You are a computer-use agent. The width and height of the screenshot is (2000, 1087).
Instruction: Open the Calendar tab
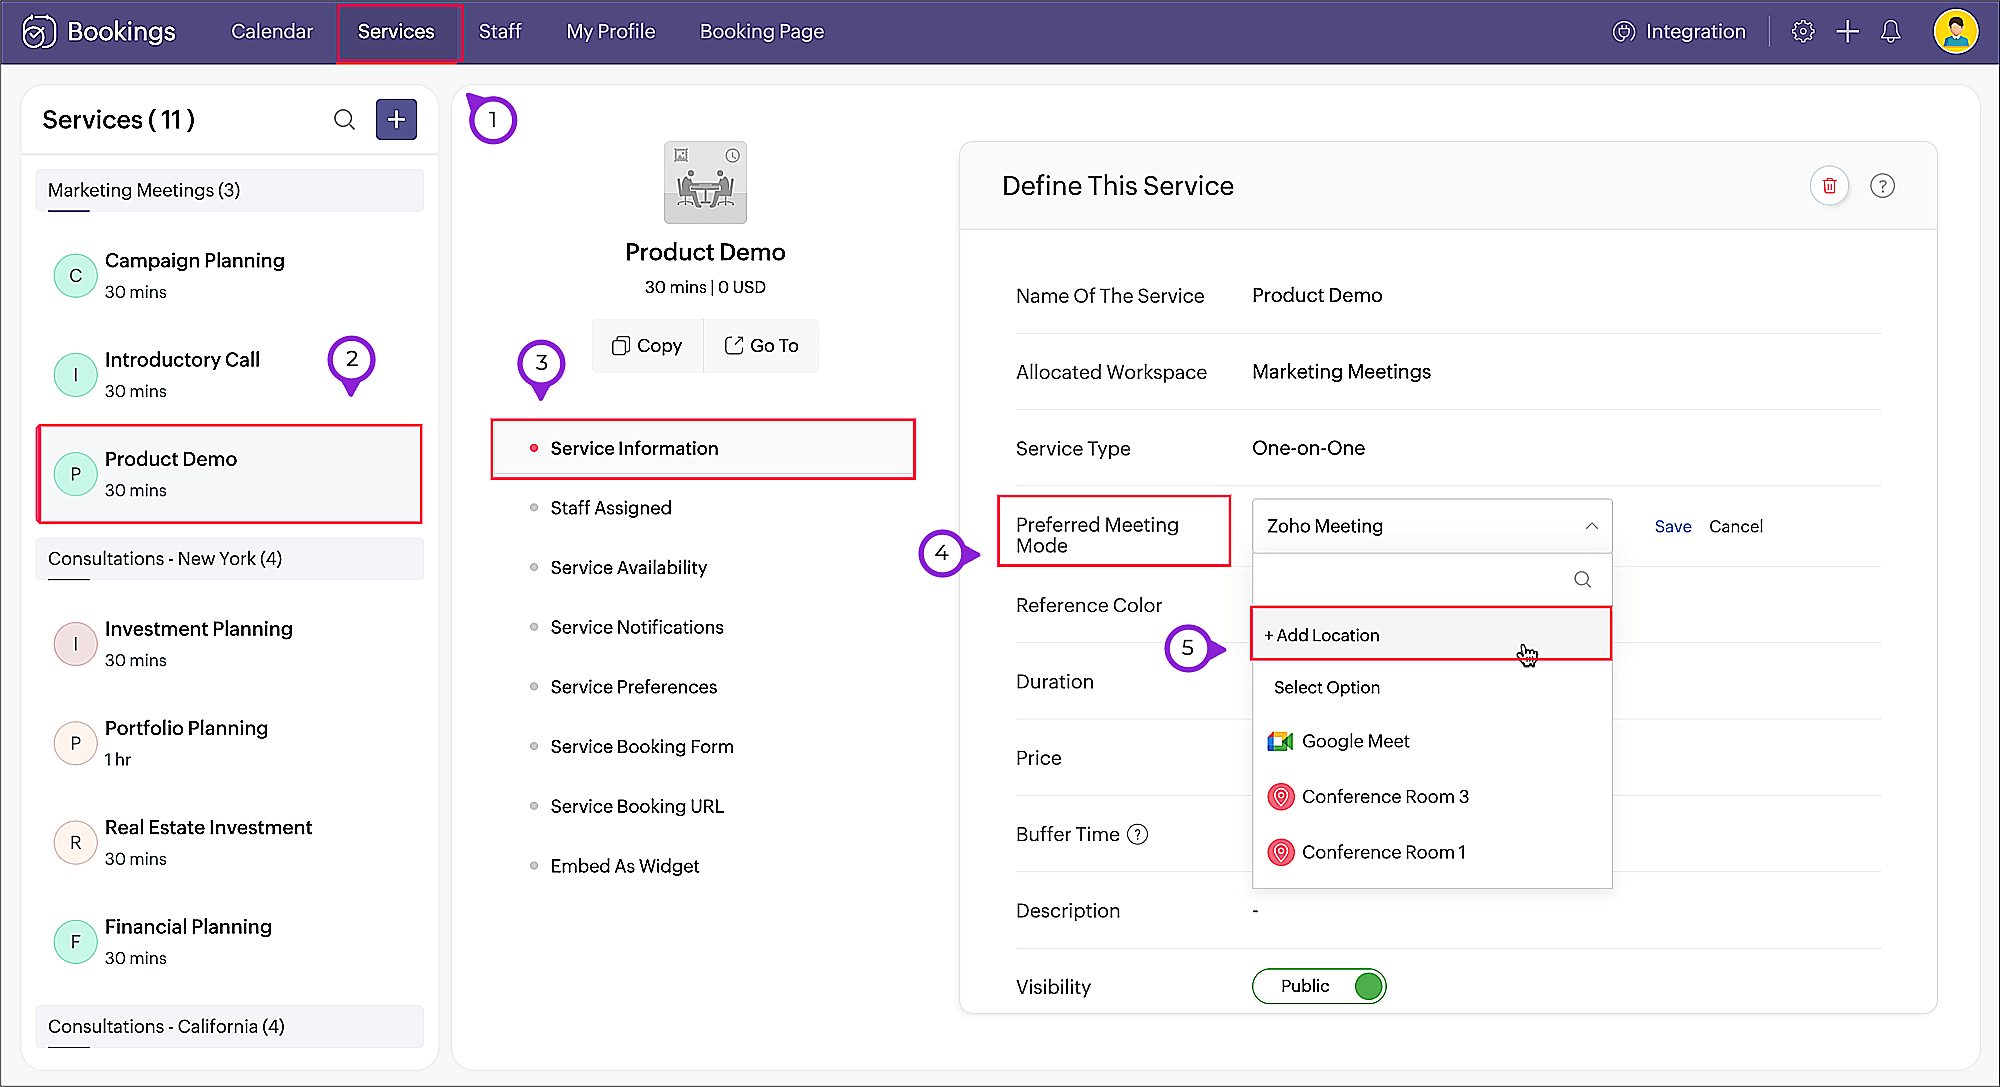(272, 31)
